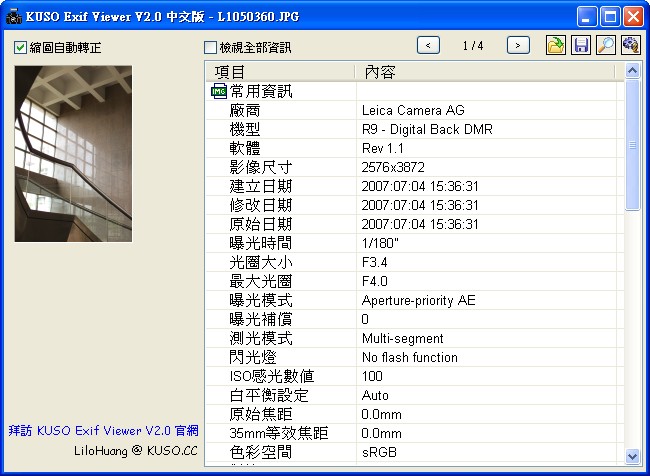Click the magnifying glass search icon
This screenshot has width=650, height=476.
tap(606, 45)
